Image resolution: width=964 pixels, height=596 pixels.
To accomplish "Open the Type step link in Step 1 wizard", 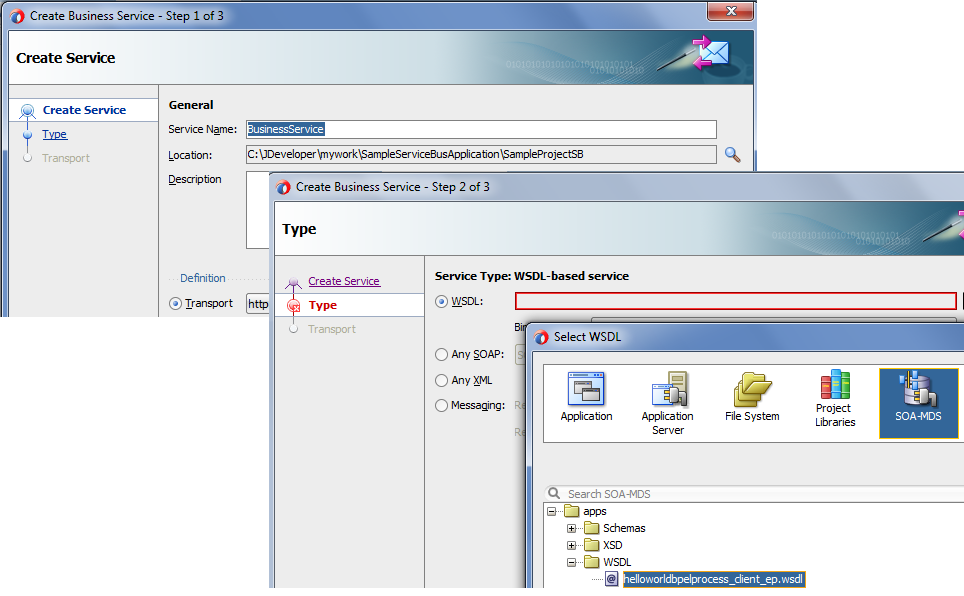I will point(55,134).
